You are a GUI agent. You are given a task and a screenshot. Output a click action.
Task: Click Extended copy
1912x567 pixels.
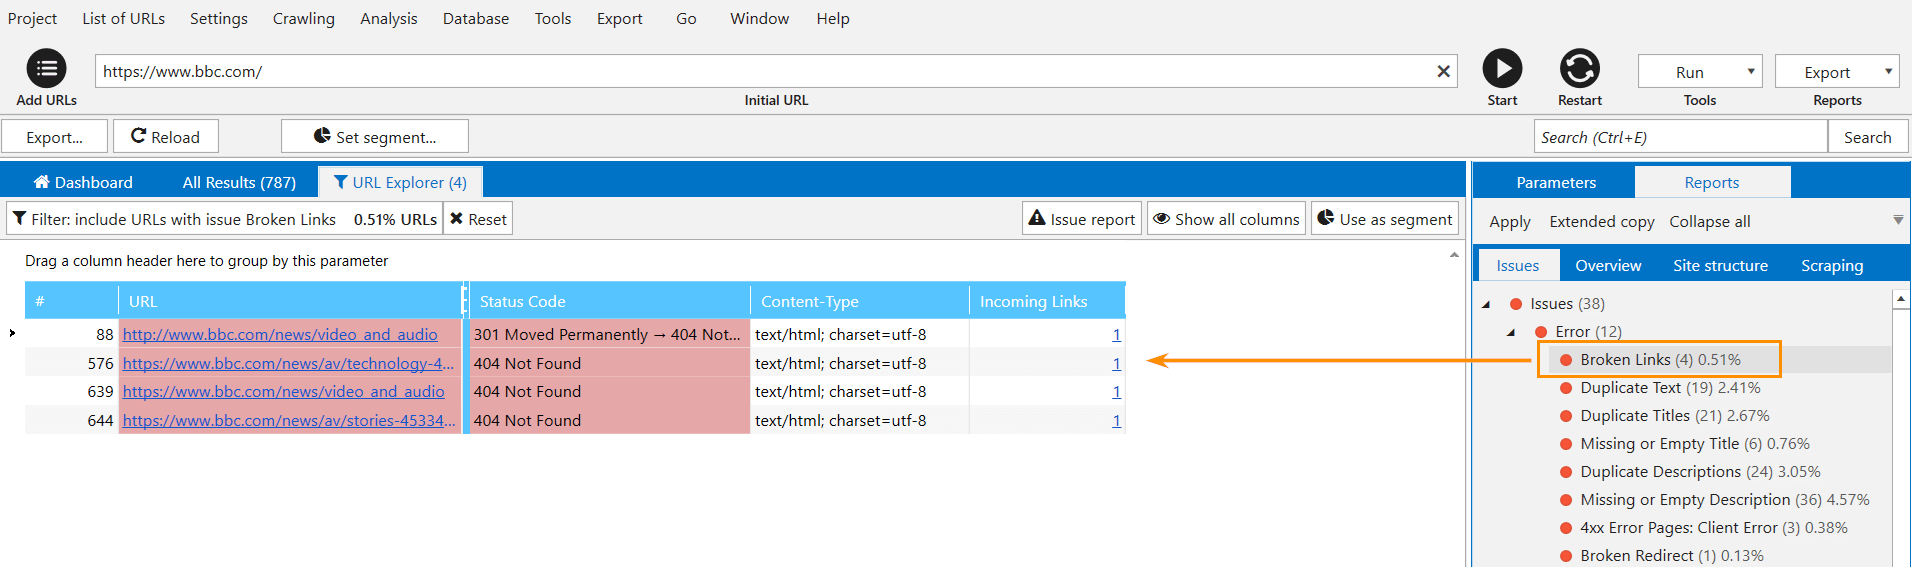1602,221
